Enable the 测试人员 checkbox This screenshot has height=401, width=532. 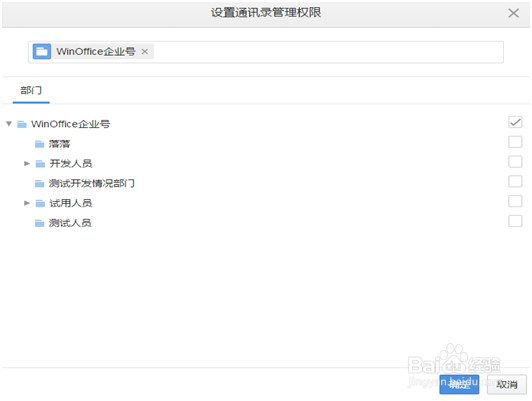point(515,221)
